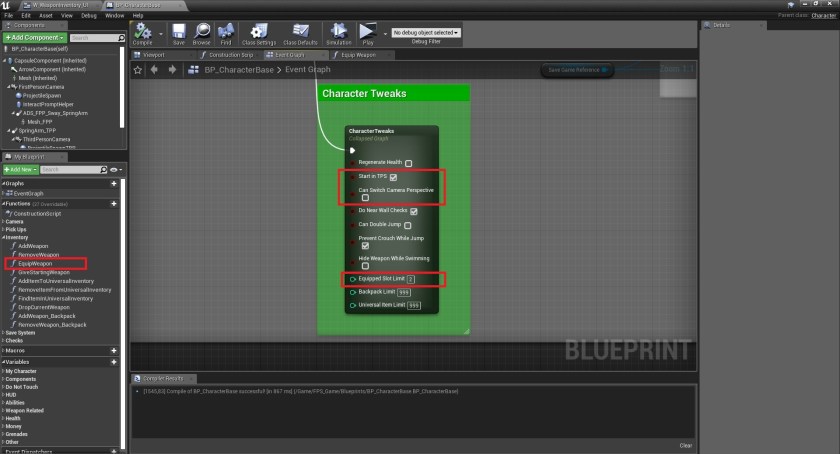Expand the My Character variables category
This screenshot has height=454, width=840.
(x=21, y=371)
